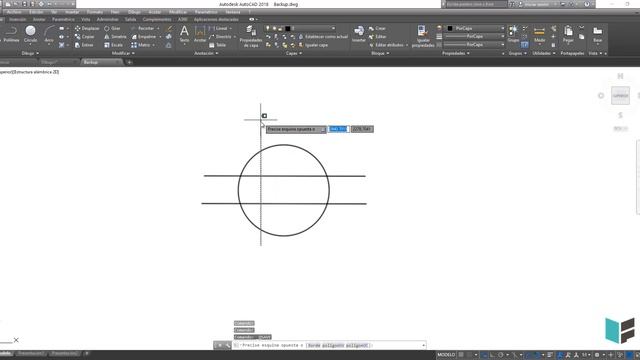Click the Crear block tool
This screenshot has height=360, width=640.
pyautogui.click(x=377, y=28)
